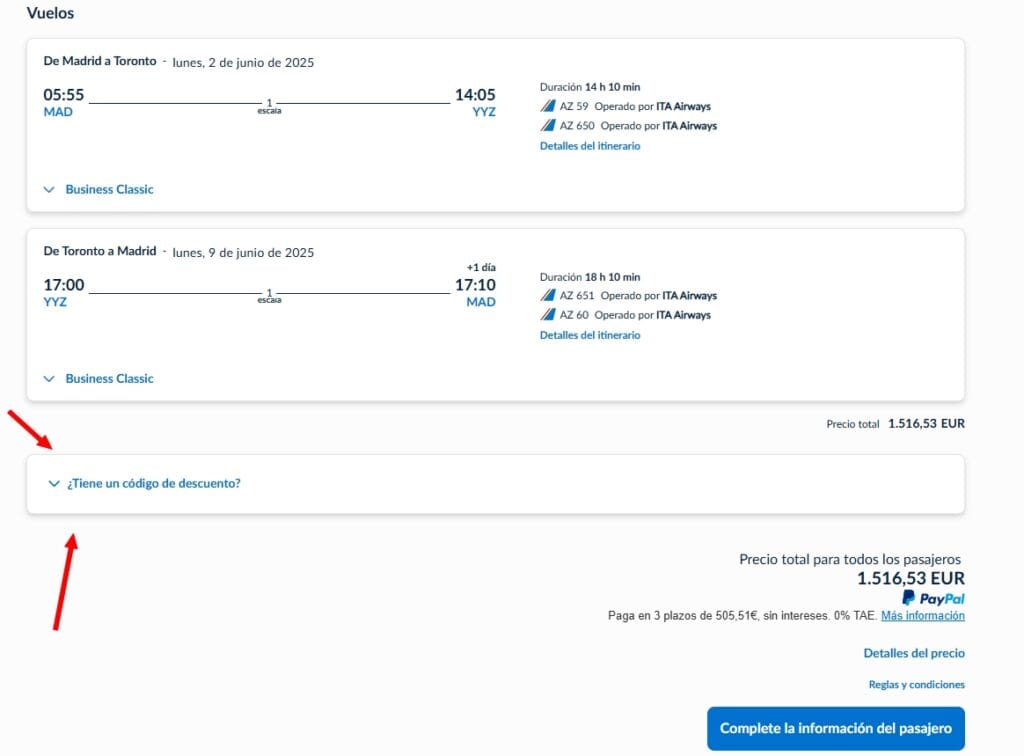Expand Business Classic fare for the Toronto–Madrid flight
The width and height of the screenshot is (1024, 756).
click(109, 379)
